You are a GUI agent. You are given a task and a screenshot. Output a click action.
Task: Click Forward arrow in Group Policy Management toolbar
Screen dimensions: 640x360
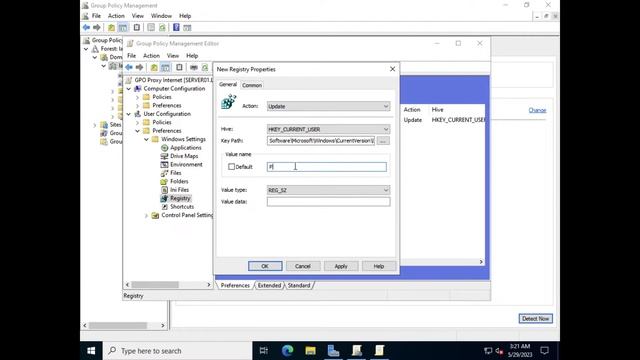(97, 27)
